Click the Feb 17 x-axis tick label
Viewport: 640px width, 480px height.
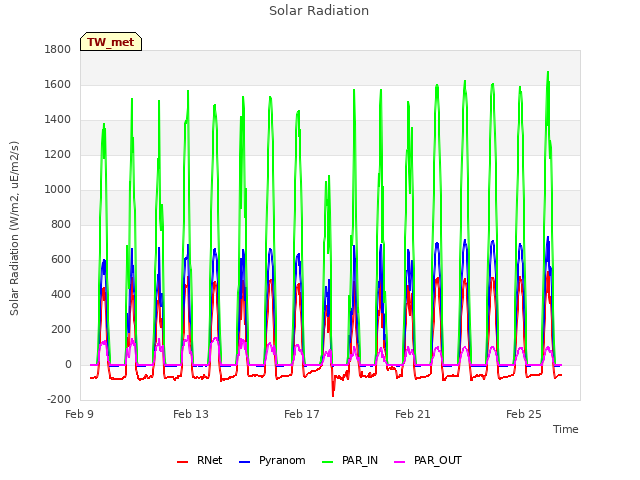tap(302, 414)
